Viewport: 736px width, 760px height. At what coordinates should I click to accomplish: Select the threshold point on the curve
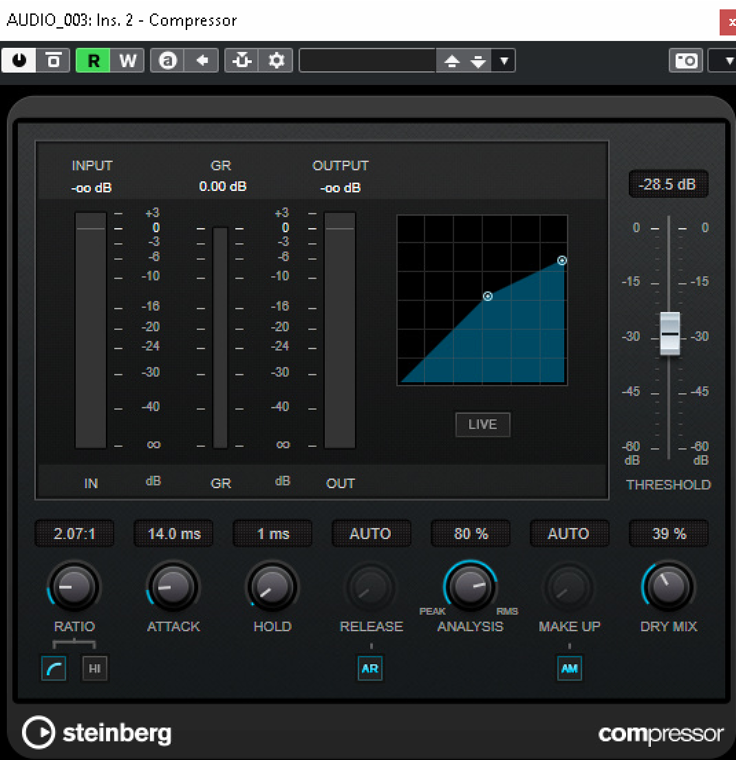(x=488, y=296)
